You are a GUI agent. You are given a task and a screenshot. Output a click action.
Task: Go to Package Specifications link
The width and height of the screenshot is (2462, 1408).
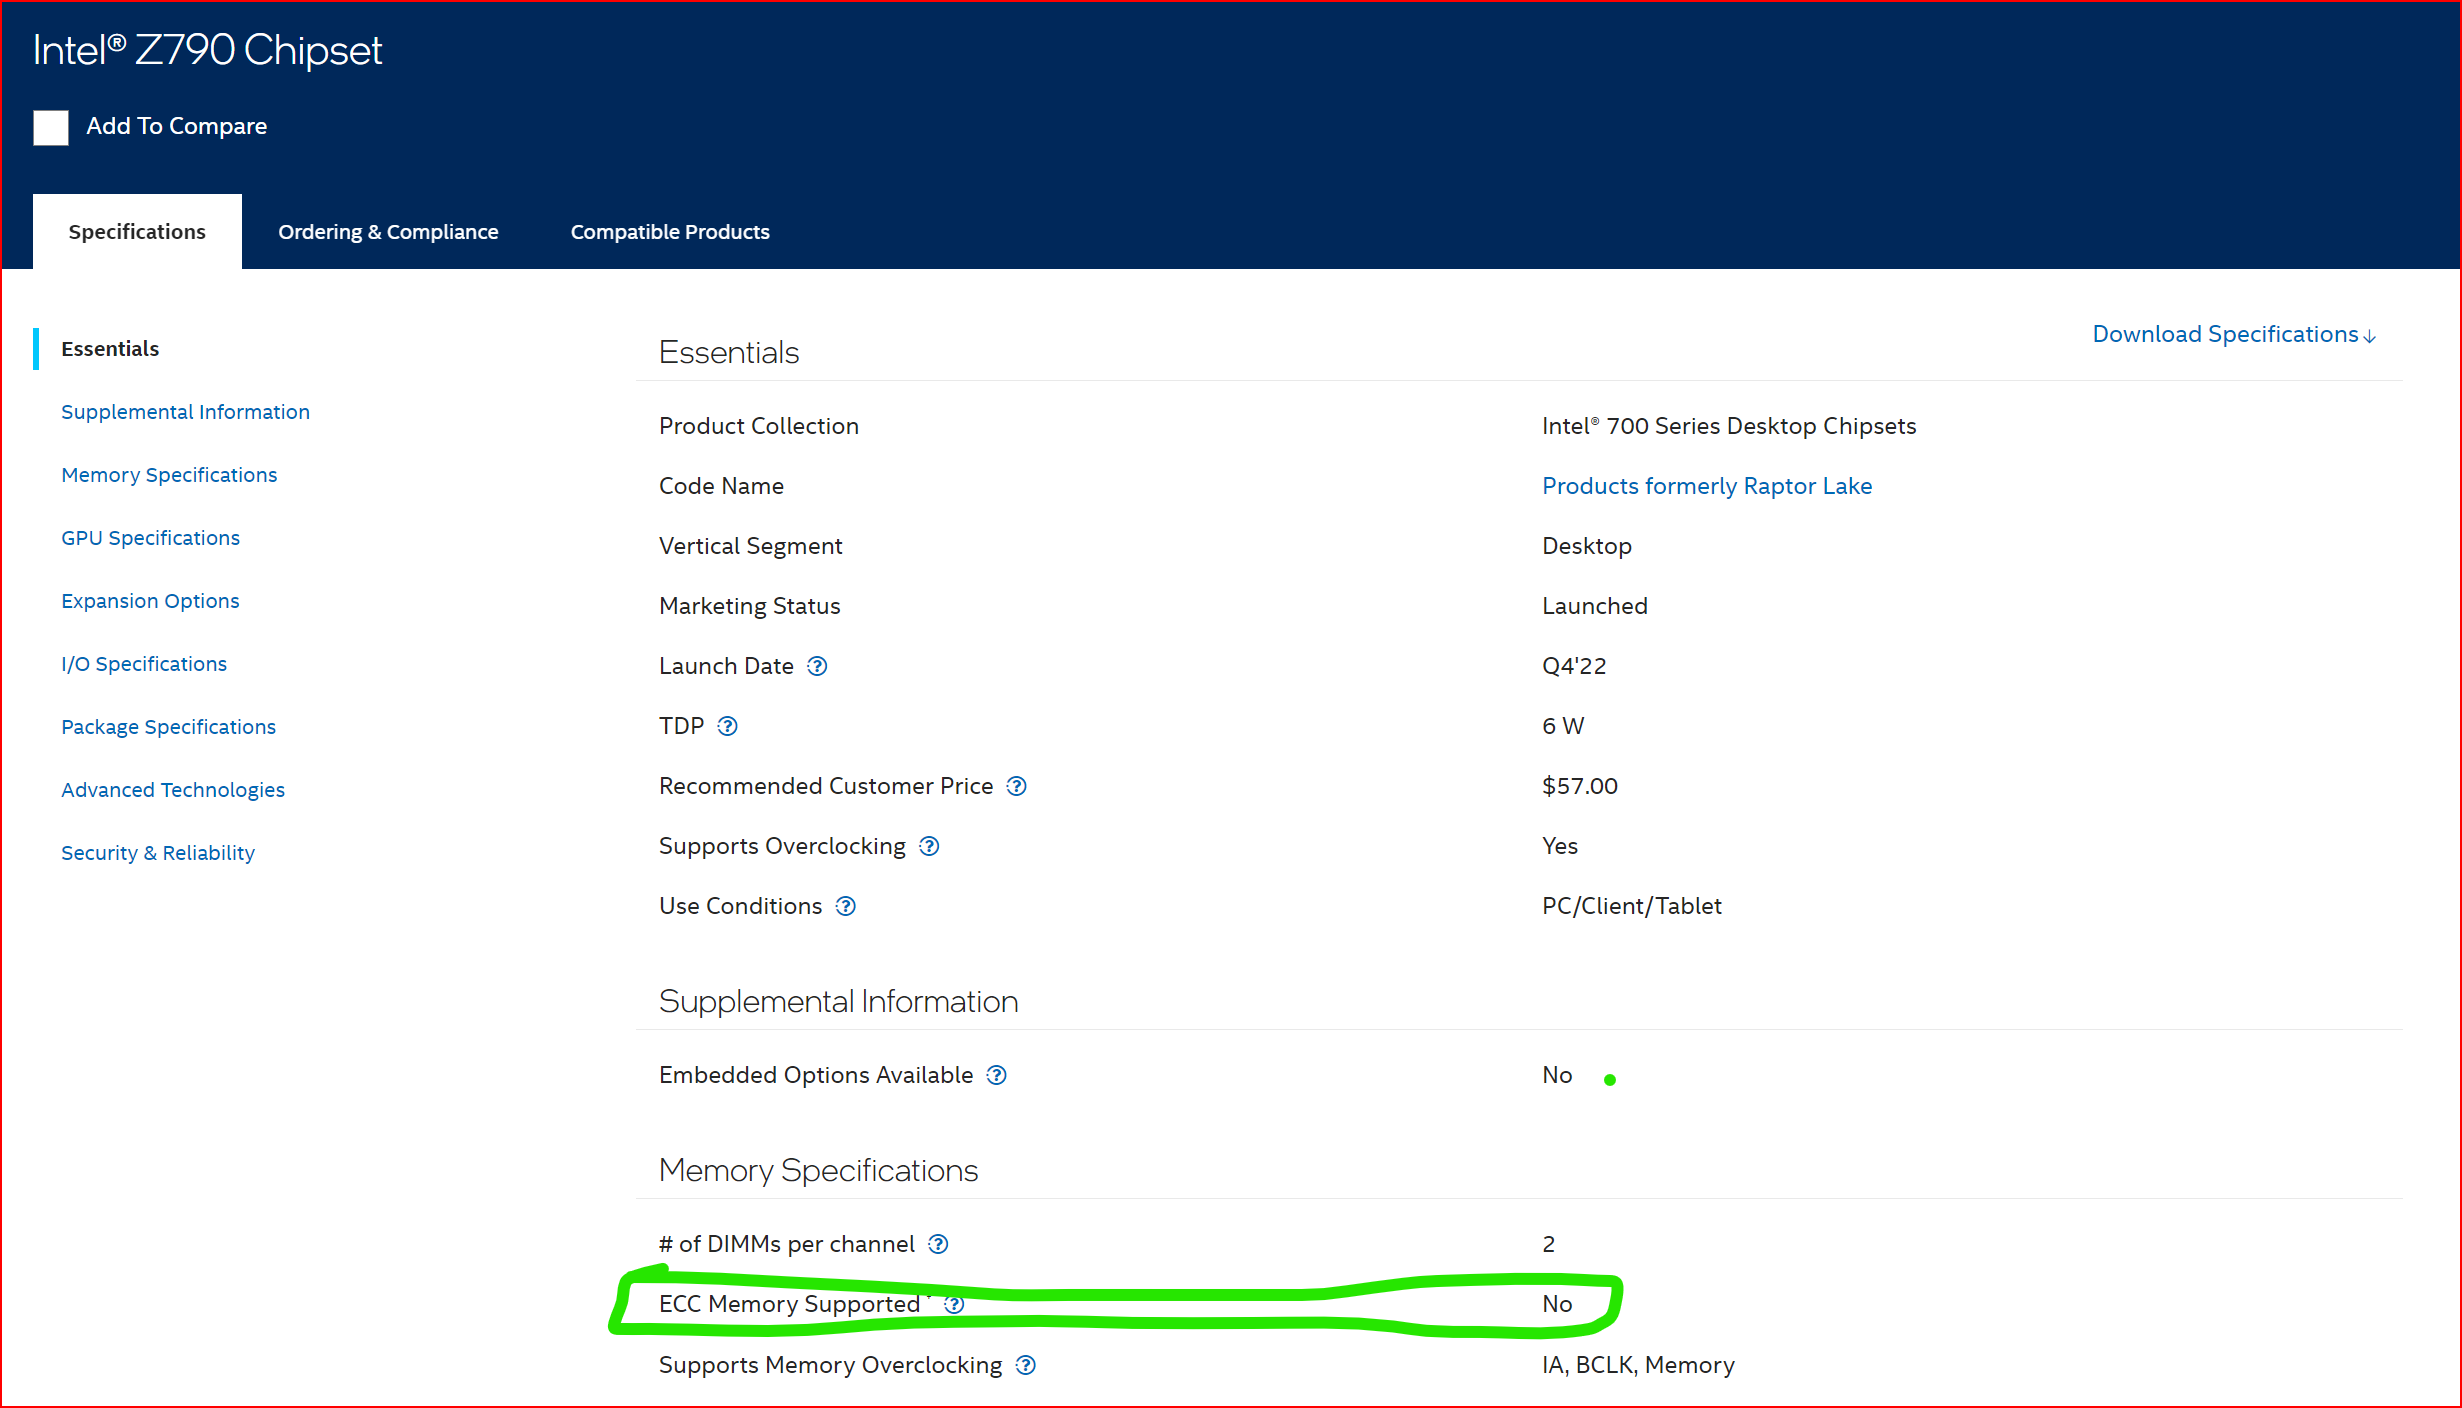point(168,727)
